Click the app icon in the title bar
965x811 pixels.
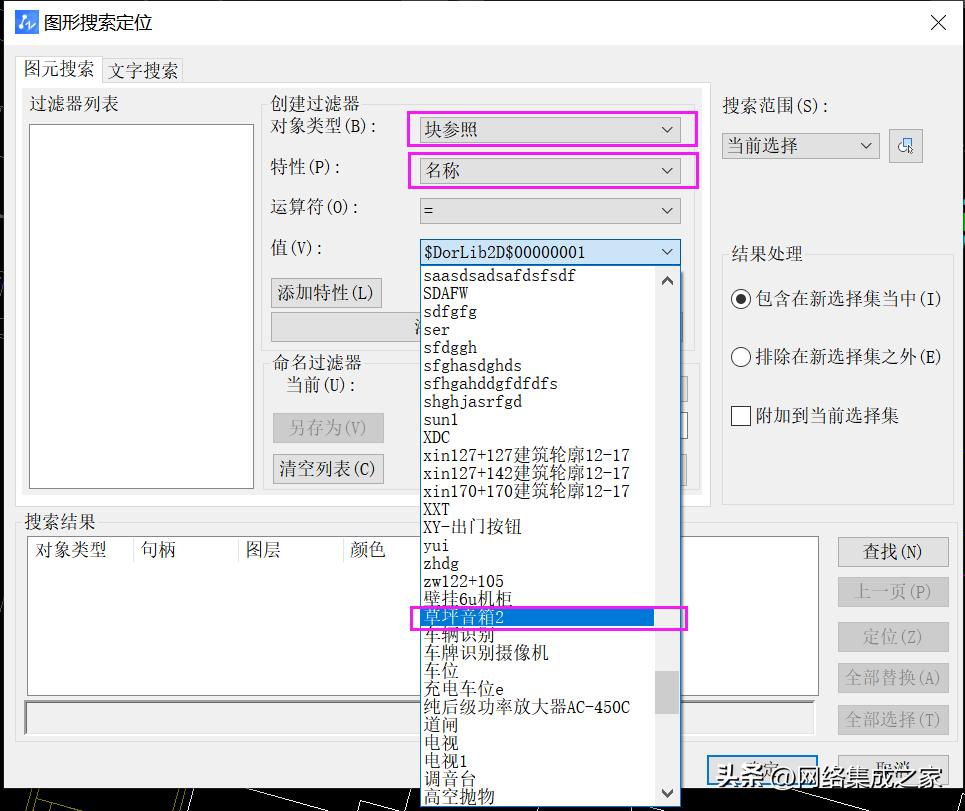(x=26, y=22)
